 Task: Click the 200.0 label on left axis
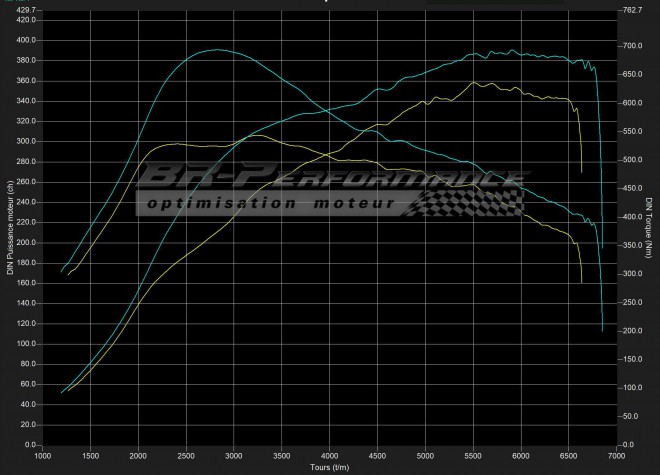tap(25, 242)
